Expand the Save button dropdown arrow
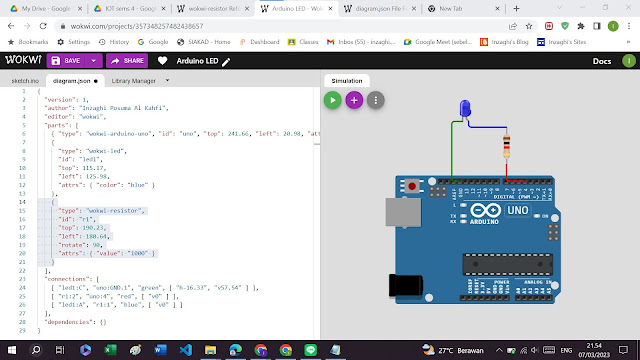640x360 pixels. 94,61
